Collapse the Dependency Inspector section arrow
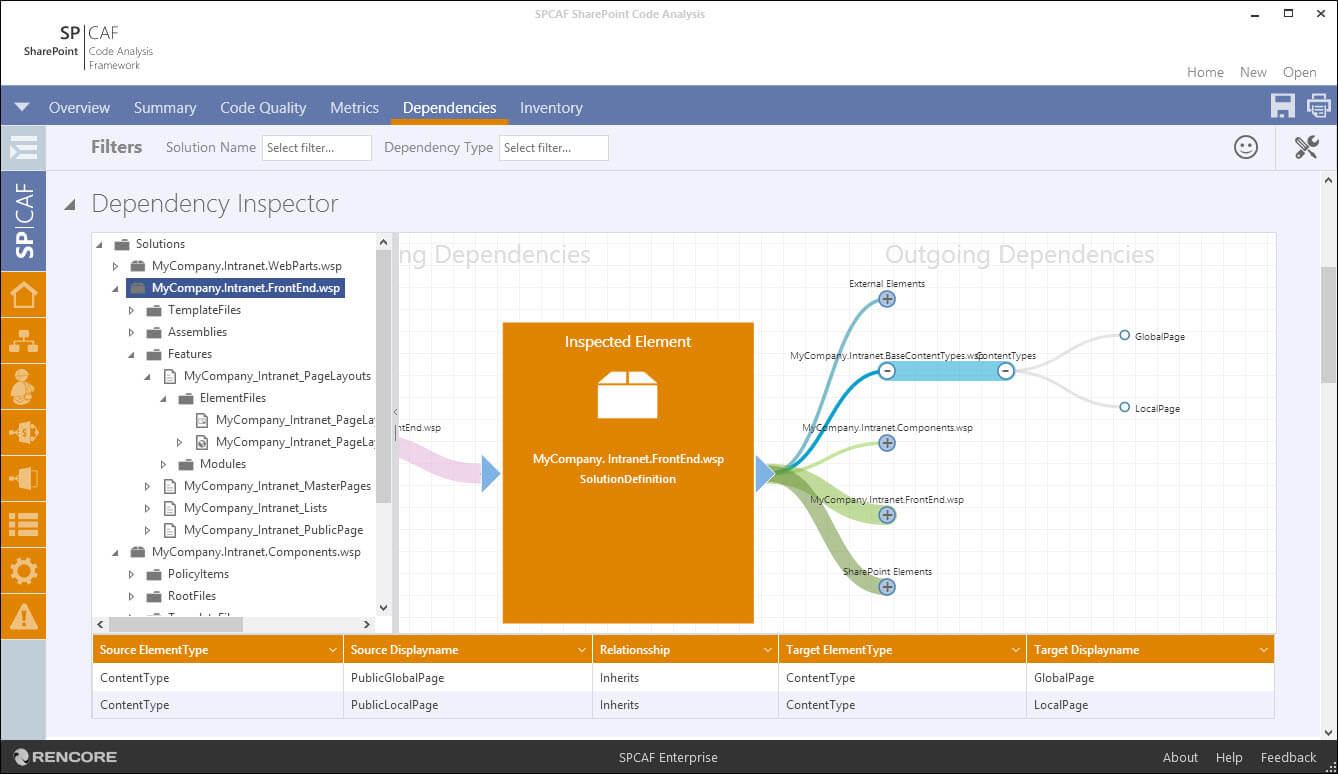The width and height of the screenshot is (1338, 774). pos(70,205)
